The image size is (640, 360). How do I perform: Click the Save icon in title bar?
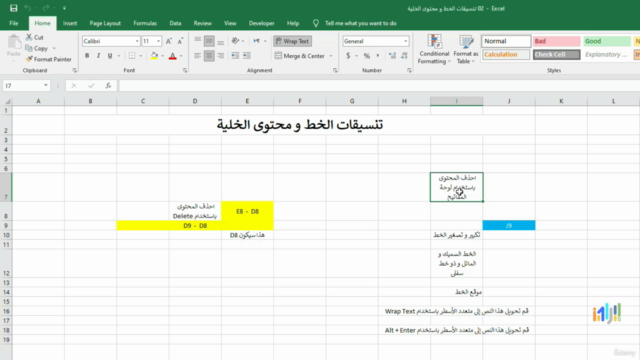tap(13, 8)
